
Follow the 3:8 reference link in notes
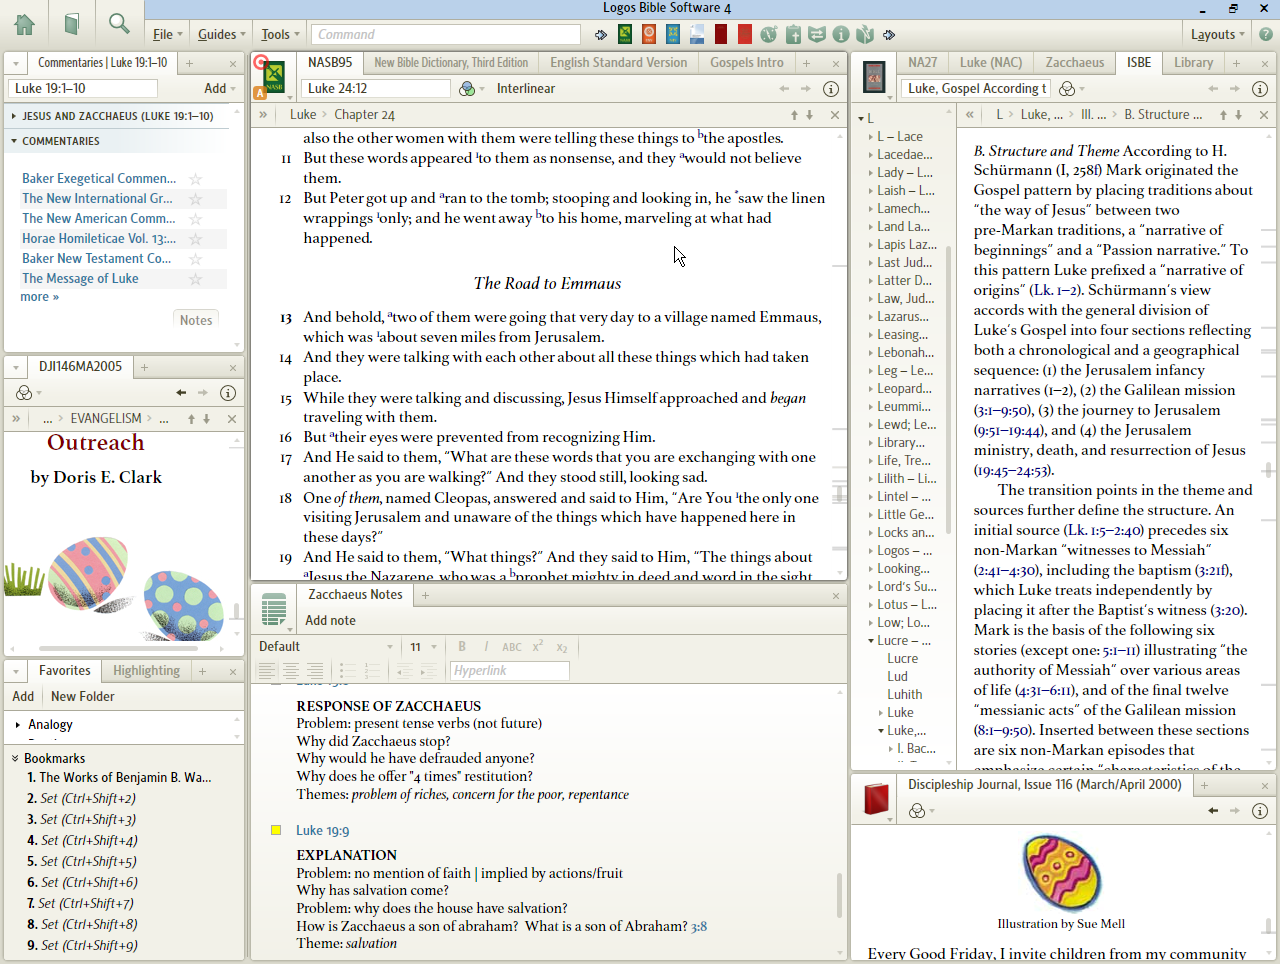(x=699, y=927)
